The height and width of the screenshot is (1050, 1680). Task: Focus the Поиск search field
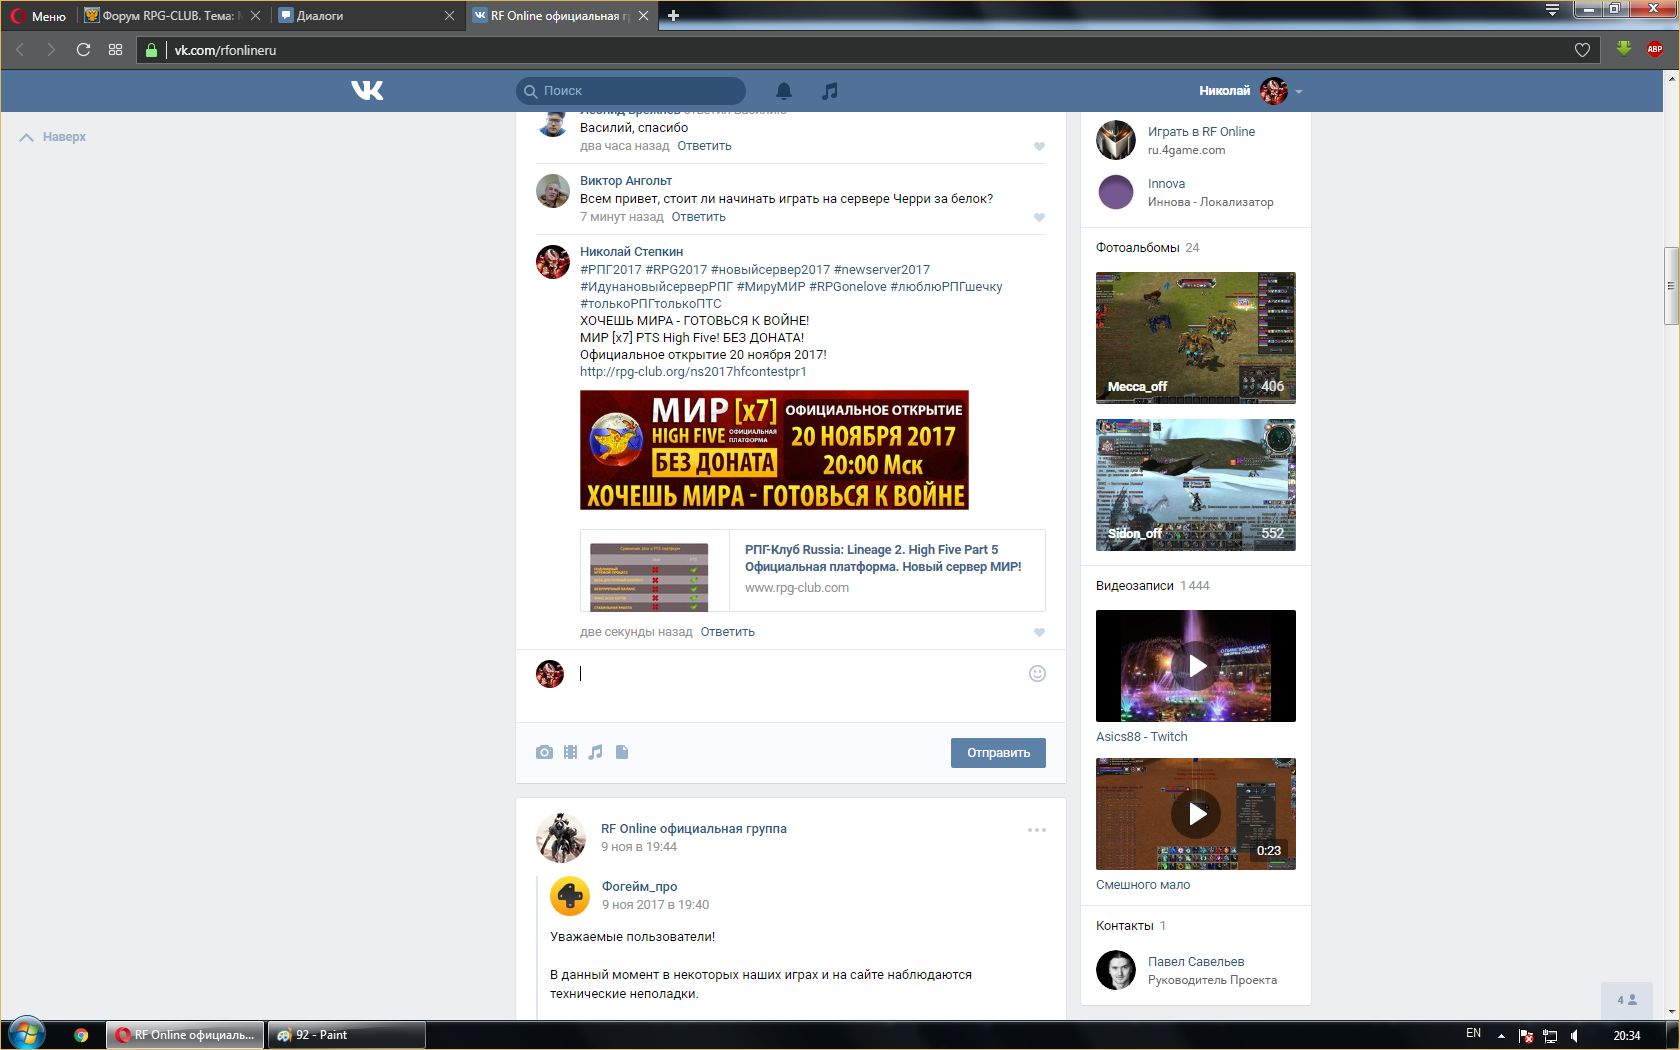coord(631,91)
